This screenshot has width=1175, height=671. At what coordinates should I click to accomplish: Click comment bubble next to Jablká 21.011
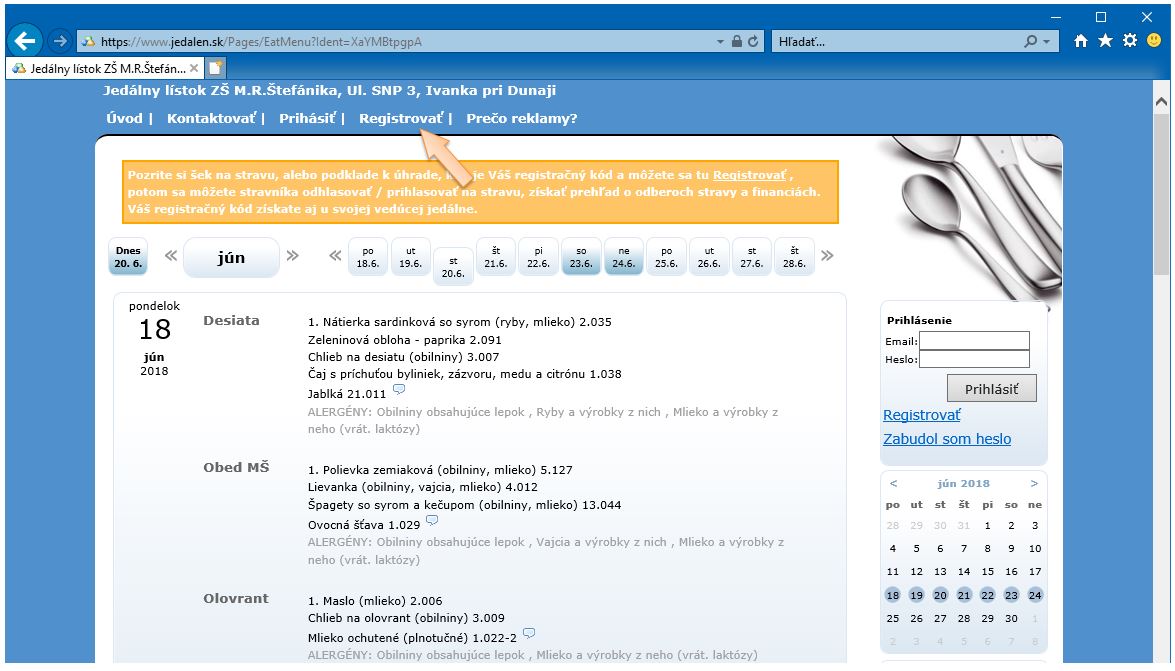pos(399,390)
